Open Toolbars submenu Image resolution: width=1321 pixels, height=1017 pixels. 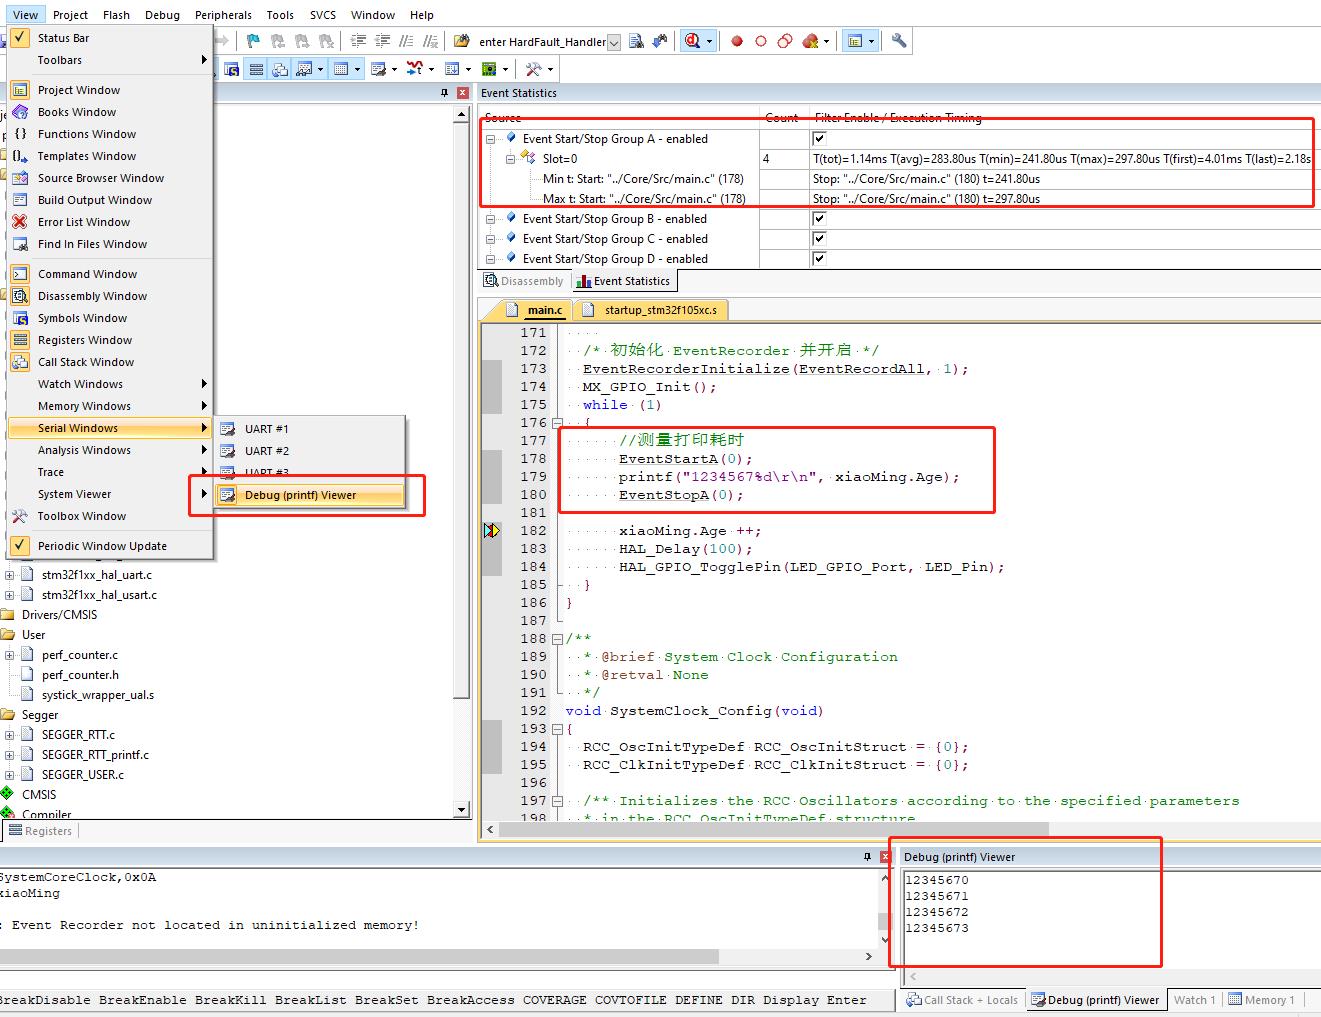(x=110, y=60)
